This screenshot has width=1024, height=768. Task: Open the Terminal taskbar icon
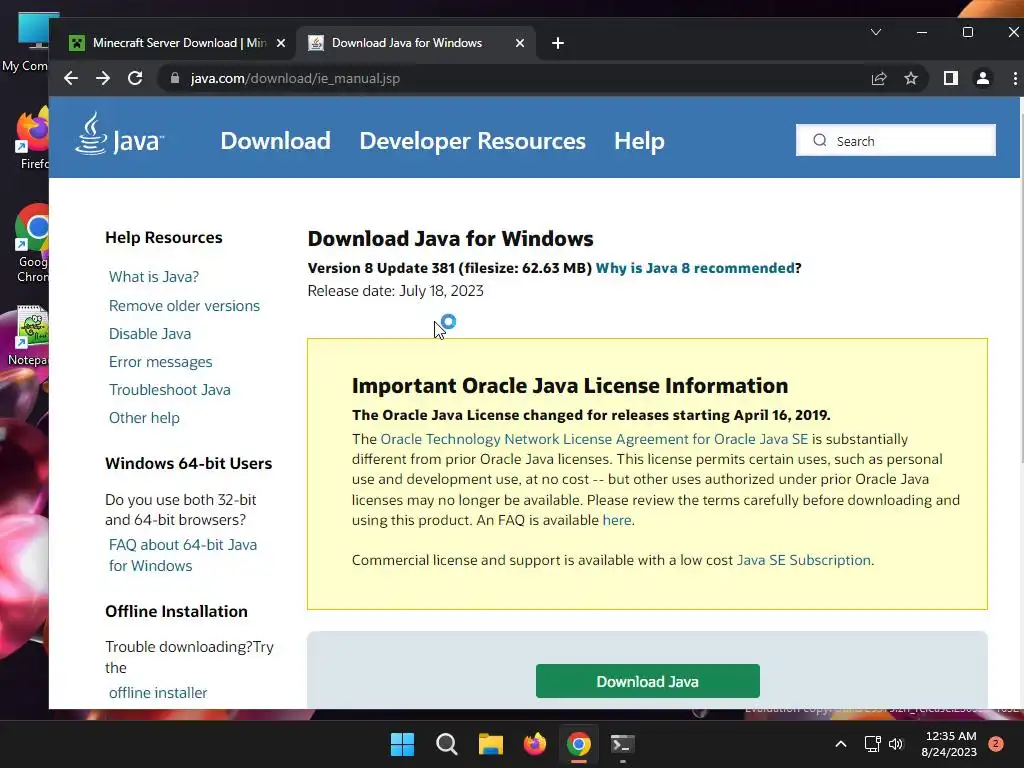(622, 744)
